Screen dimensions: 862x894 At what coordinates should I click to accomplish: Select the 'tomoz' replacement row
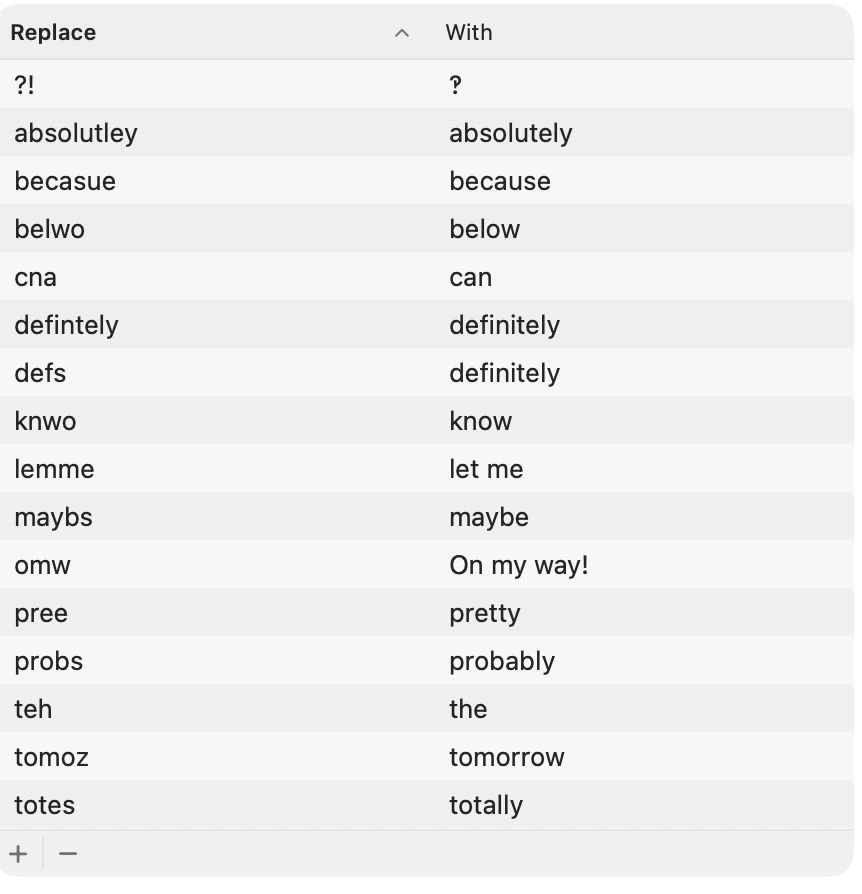tap(200, 756)
